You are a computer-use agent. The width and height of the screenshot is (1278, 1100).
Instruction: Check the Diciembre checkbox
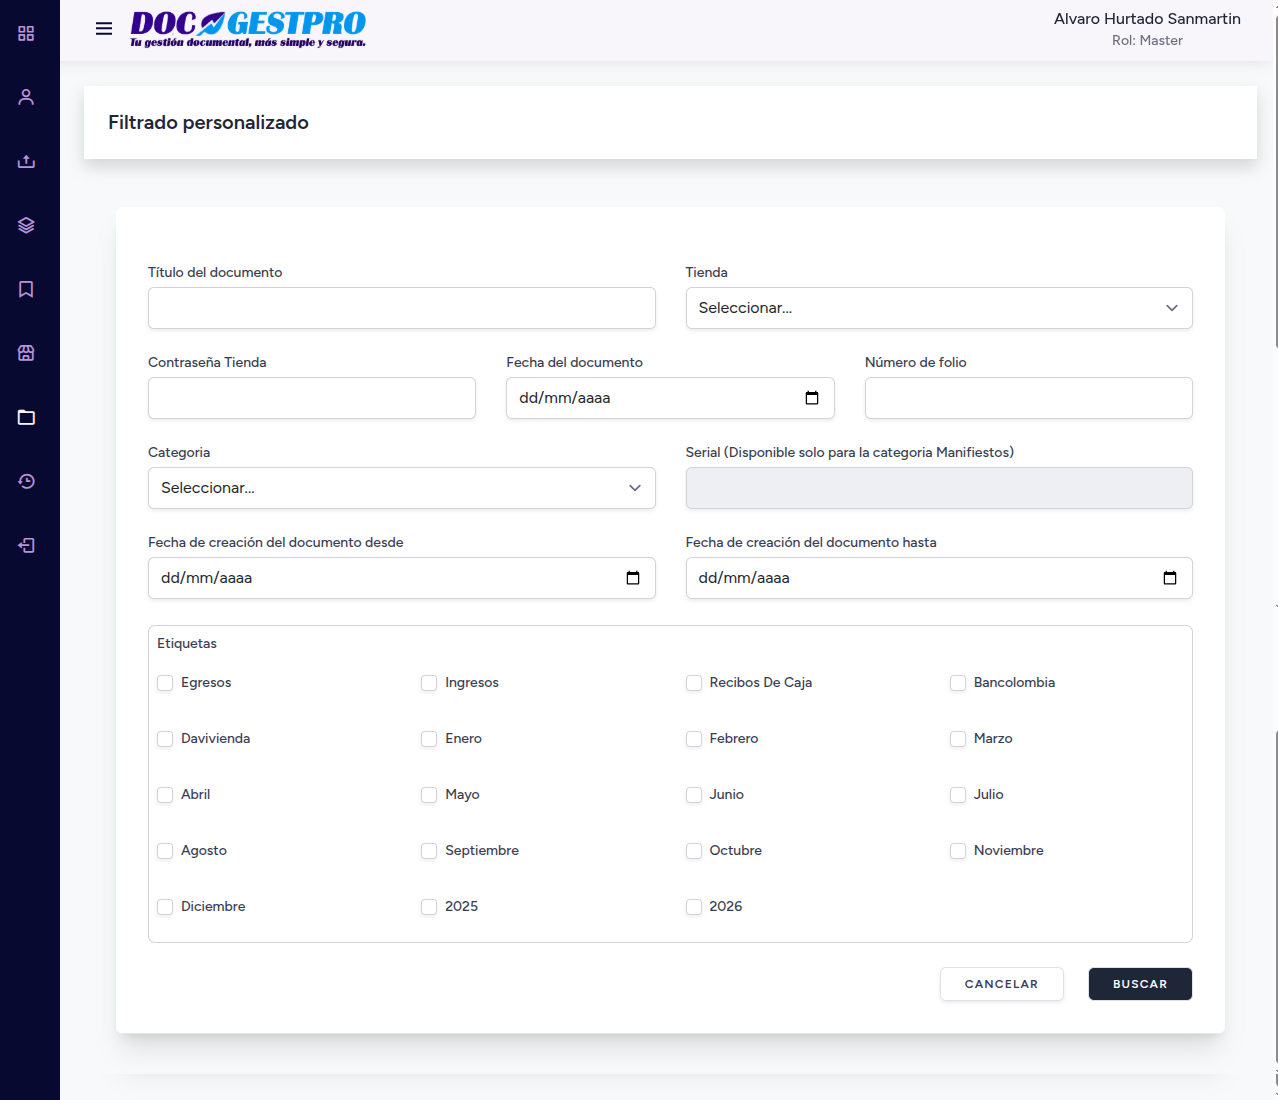[x=165, y=907]
